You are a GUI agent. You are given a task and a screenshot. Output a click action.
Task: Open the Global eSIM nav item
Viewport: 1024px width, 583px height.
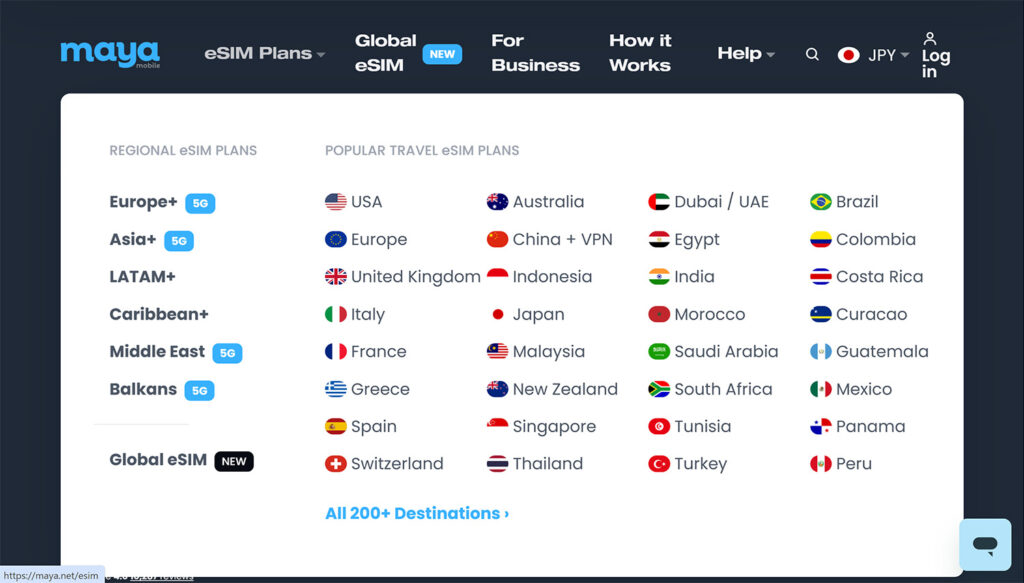[385, 54]
